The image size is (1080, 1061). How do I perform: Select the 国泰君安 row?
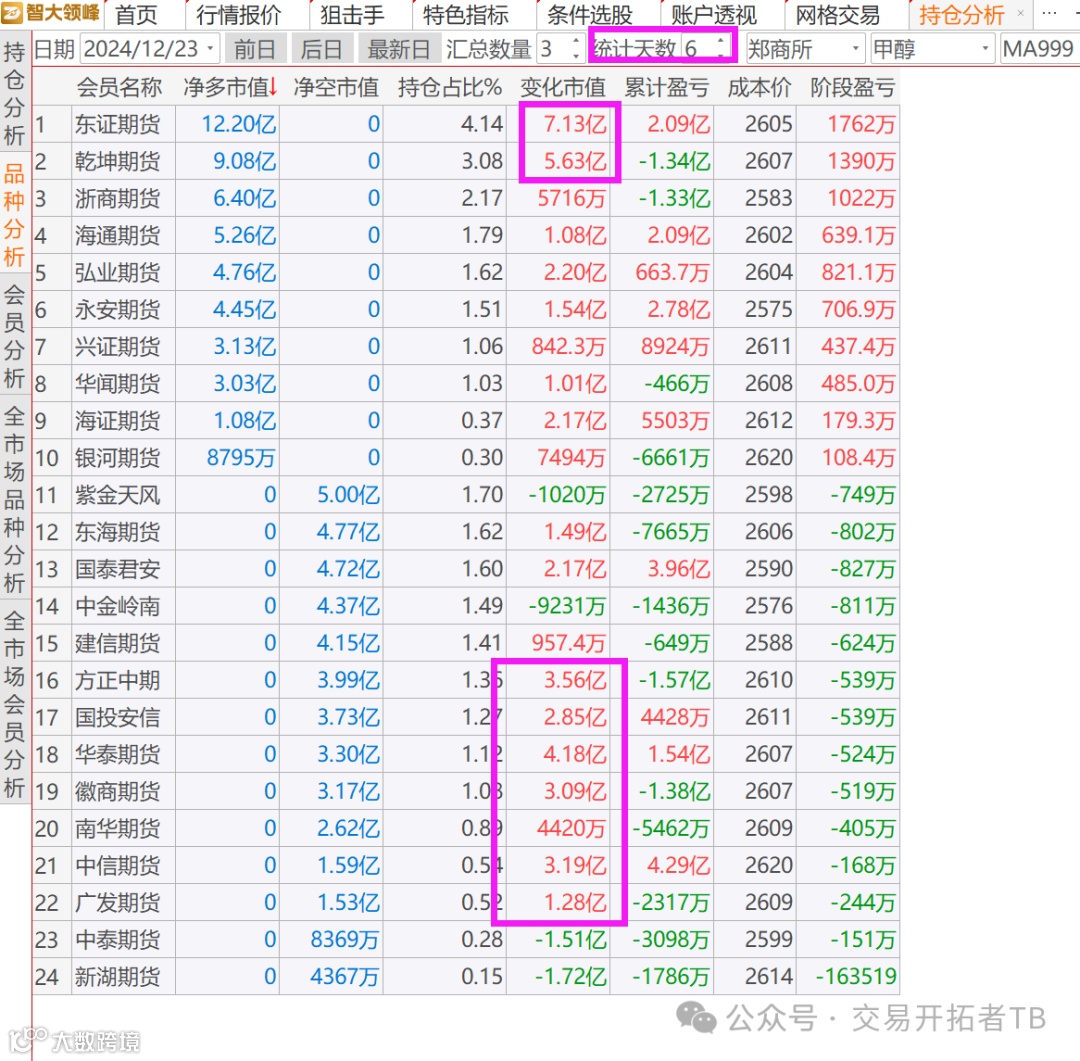[466, 569]
